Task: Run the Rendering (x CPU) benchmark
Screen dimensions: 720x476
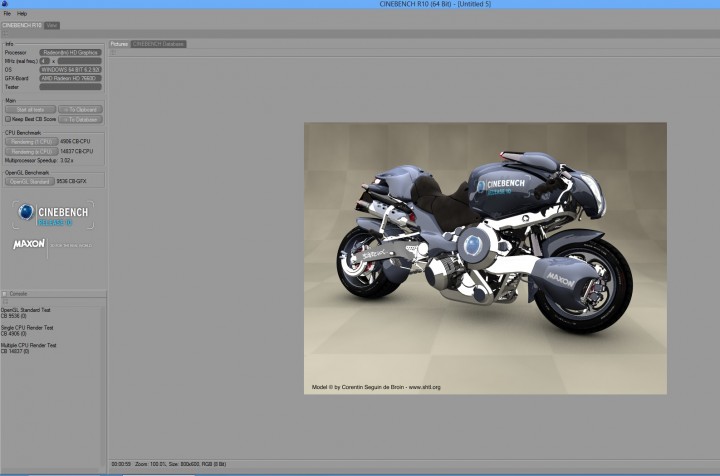Action: click(x=31, y=151)
